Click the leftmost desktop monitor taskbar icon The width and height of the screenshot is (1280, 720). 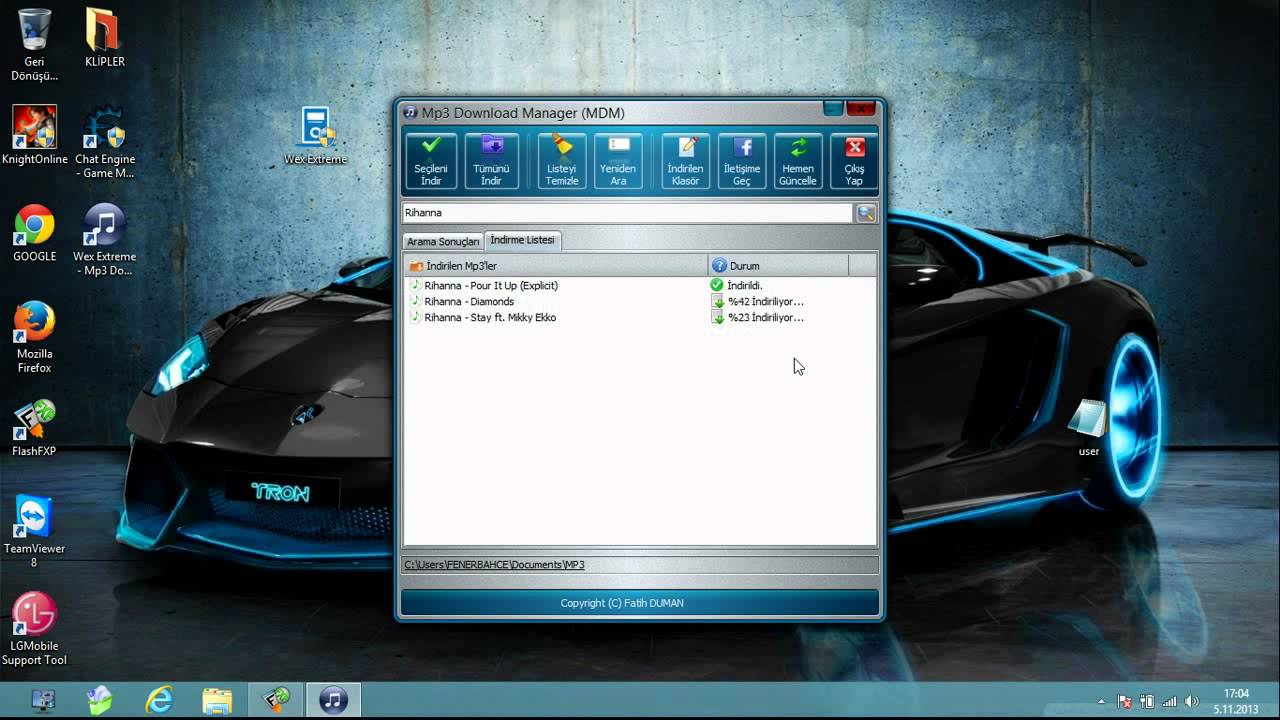coord(43,700)
